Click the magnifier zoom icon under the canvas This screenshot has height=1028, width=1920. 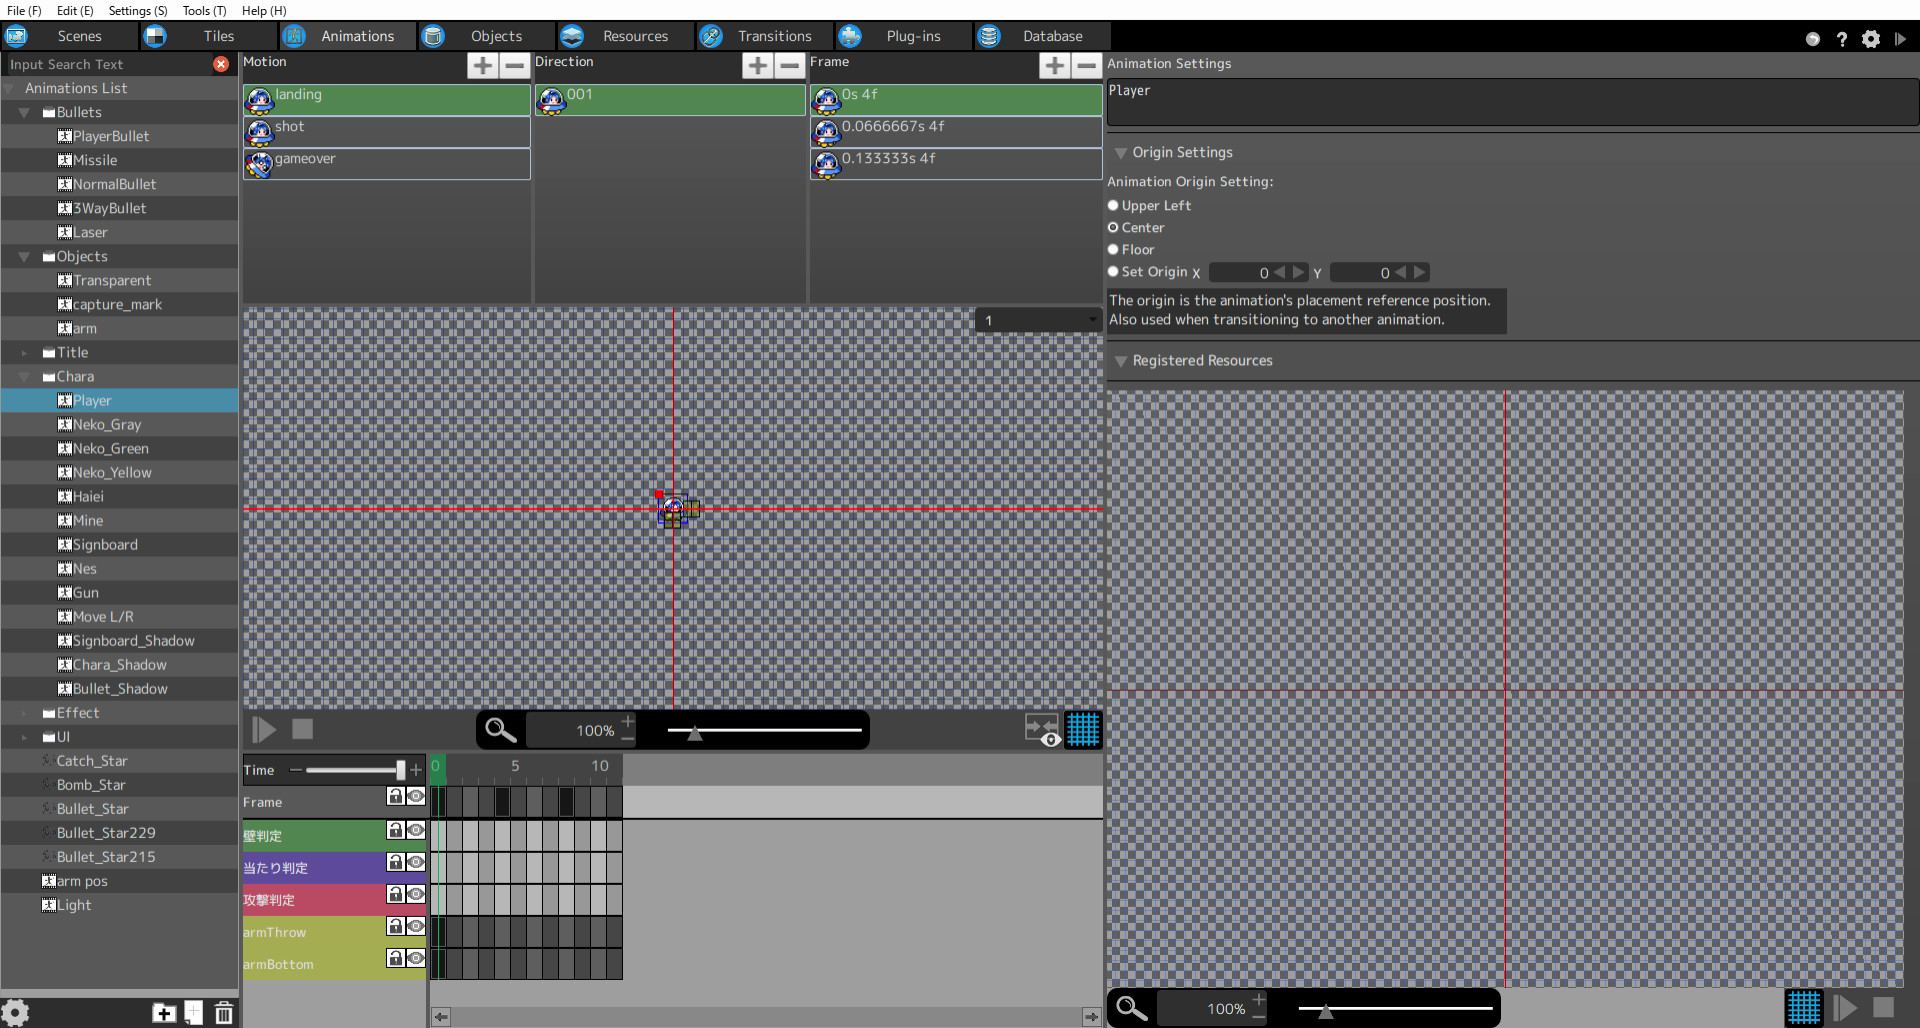[x=499, y=730]
